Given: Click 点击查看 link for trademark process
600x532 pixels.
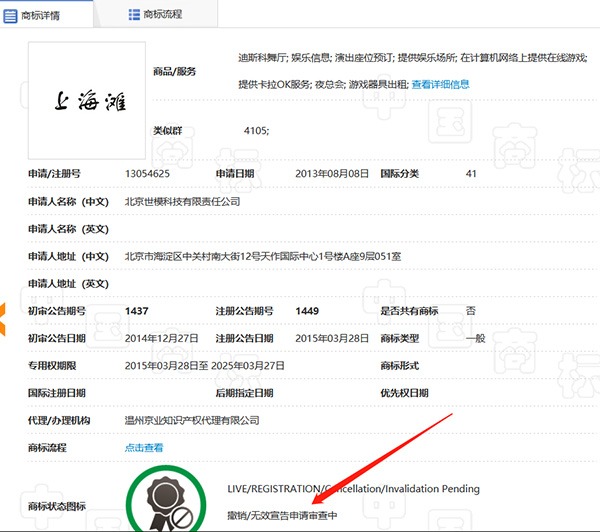Looking at the screenshot, I should click(x=144, y=447).
